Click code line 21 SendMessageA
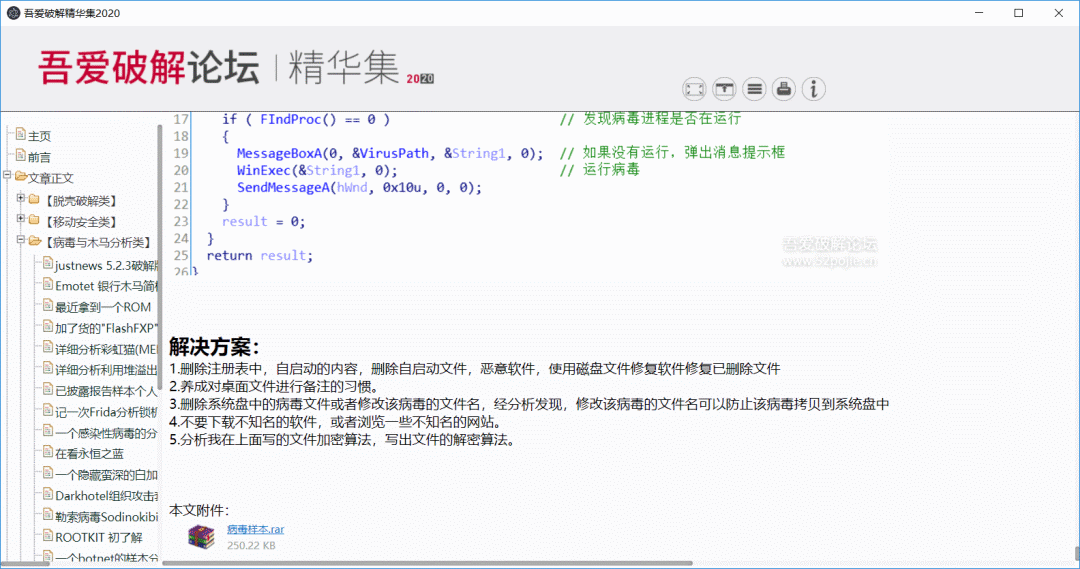 tap(359, 187)
